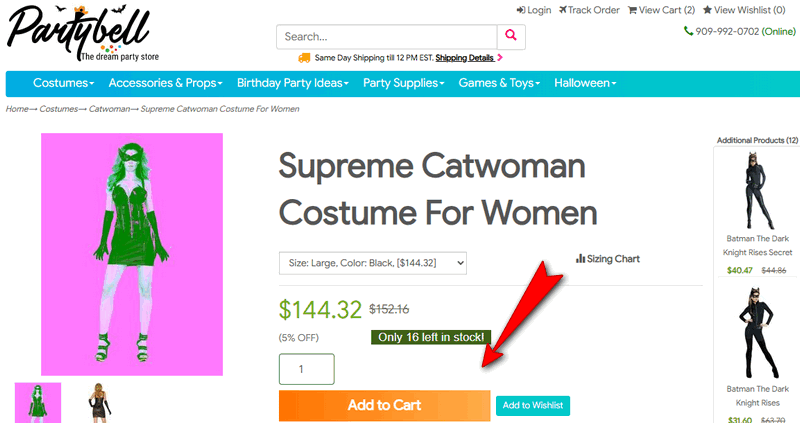Open the Halloween menu
This screenshot has height=423, width=800.
pos(585,83)
